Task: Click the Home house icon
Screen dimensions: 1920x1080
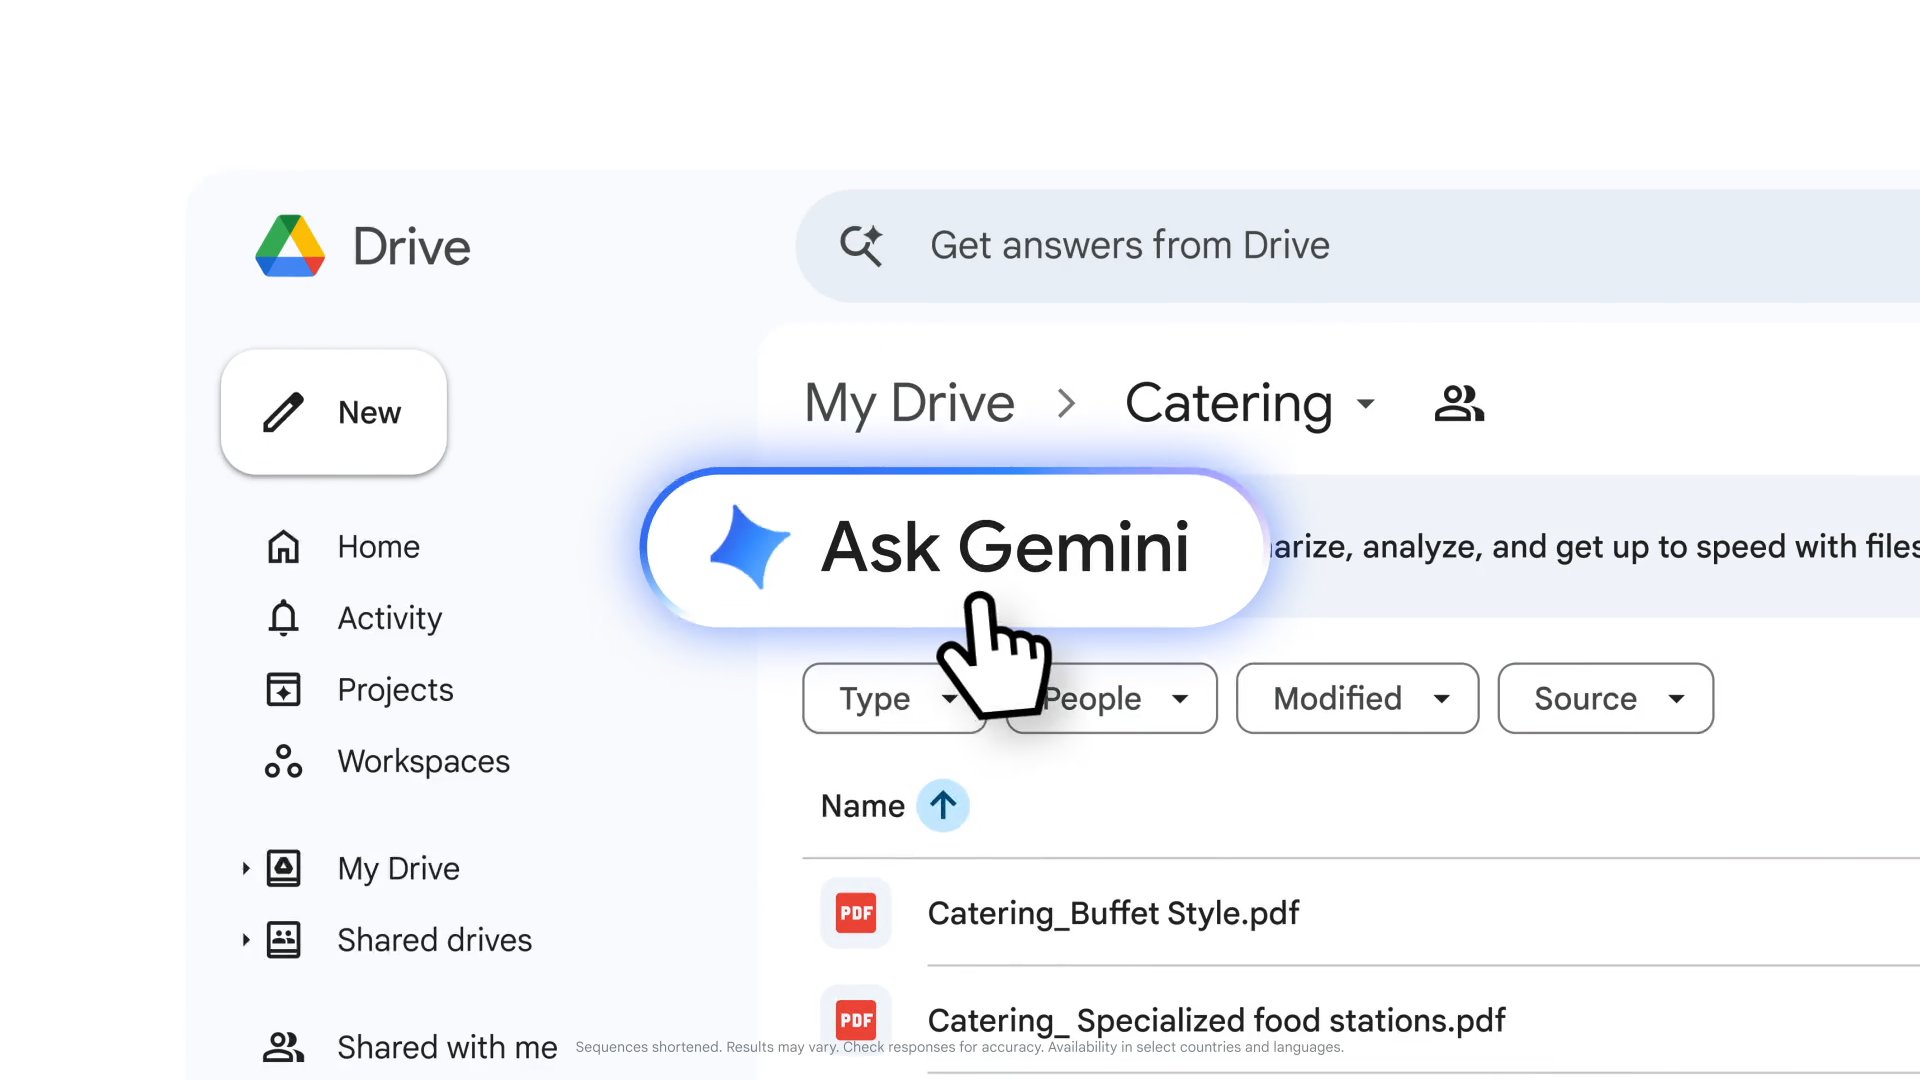Action: pyautogui.click(x=283, y=547)
